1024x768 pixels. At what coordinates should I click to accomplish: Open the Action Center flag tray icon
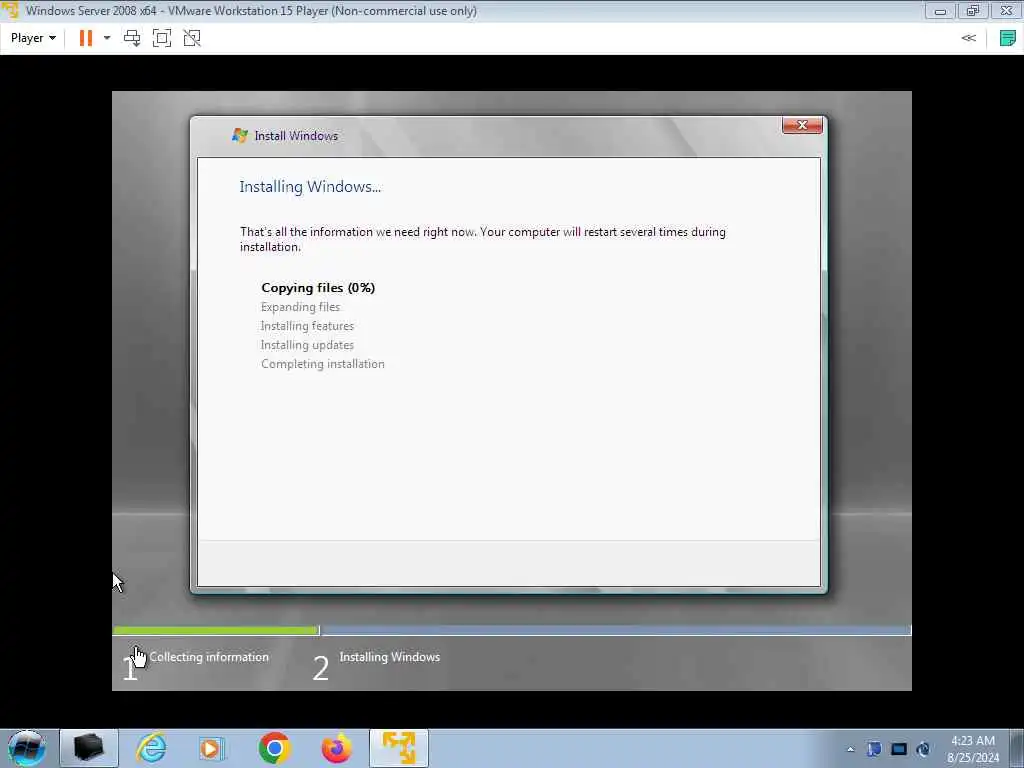tap(874, 749)
